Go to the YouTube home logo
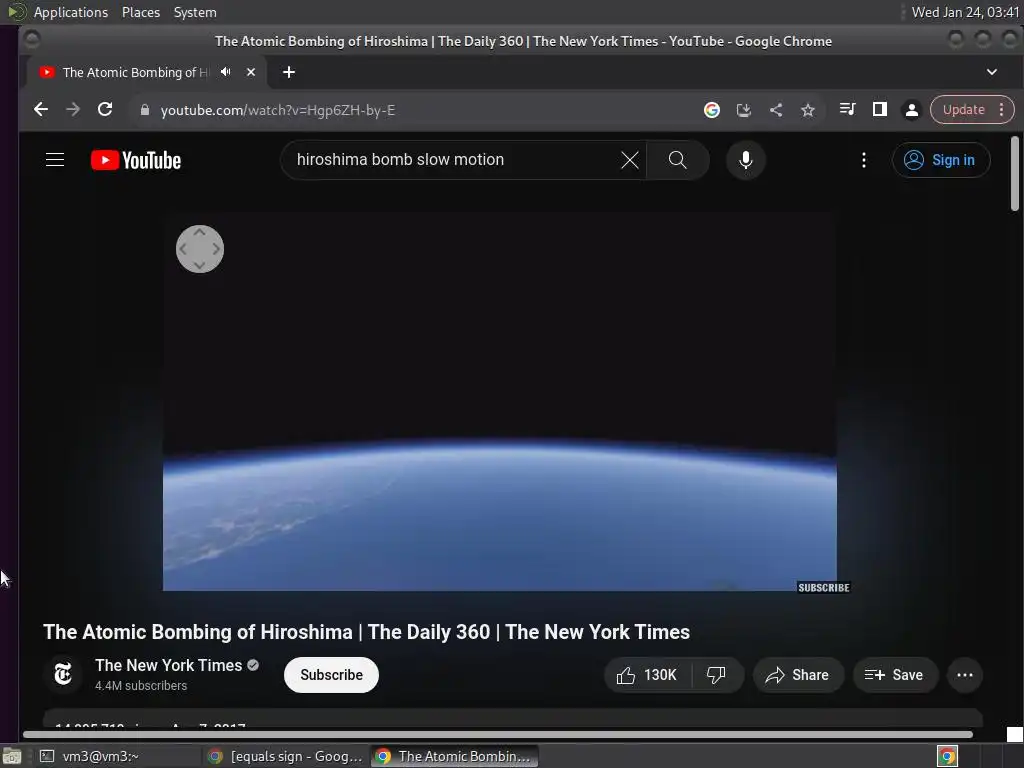1024x768 pixels. [136, 160]
